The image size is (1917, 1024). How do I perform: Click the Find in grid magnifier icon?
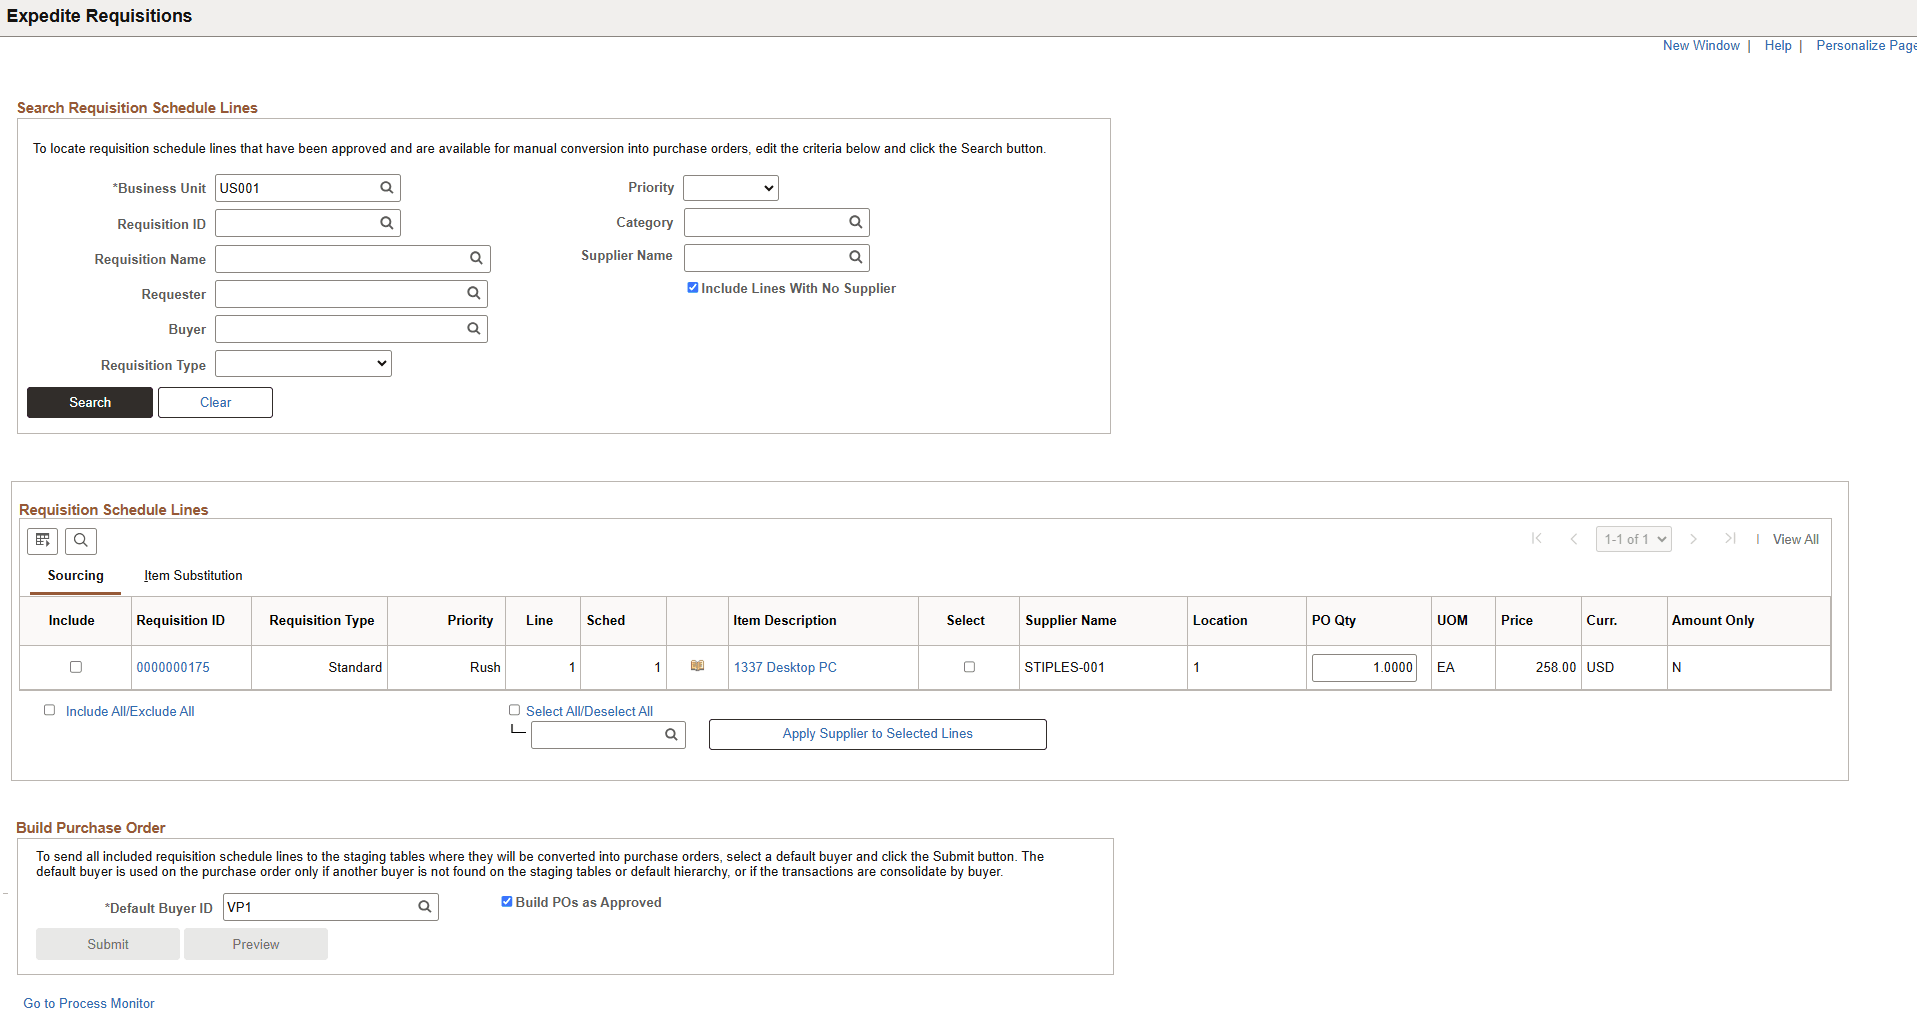coord(81,541)
